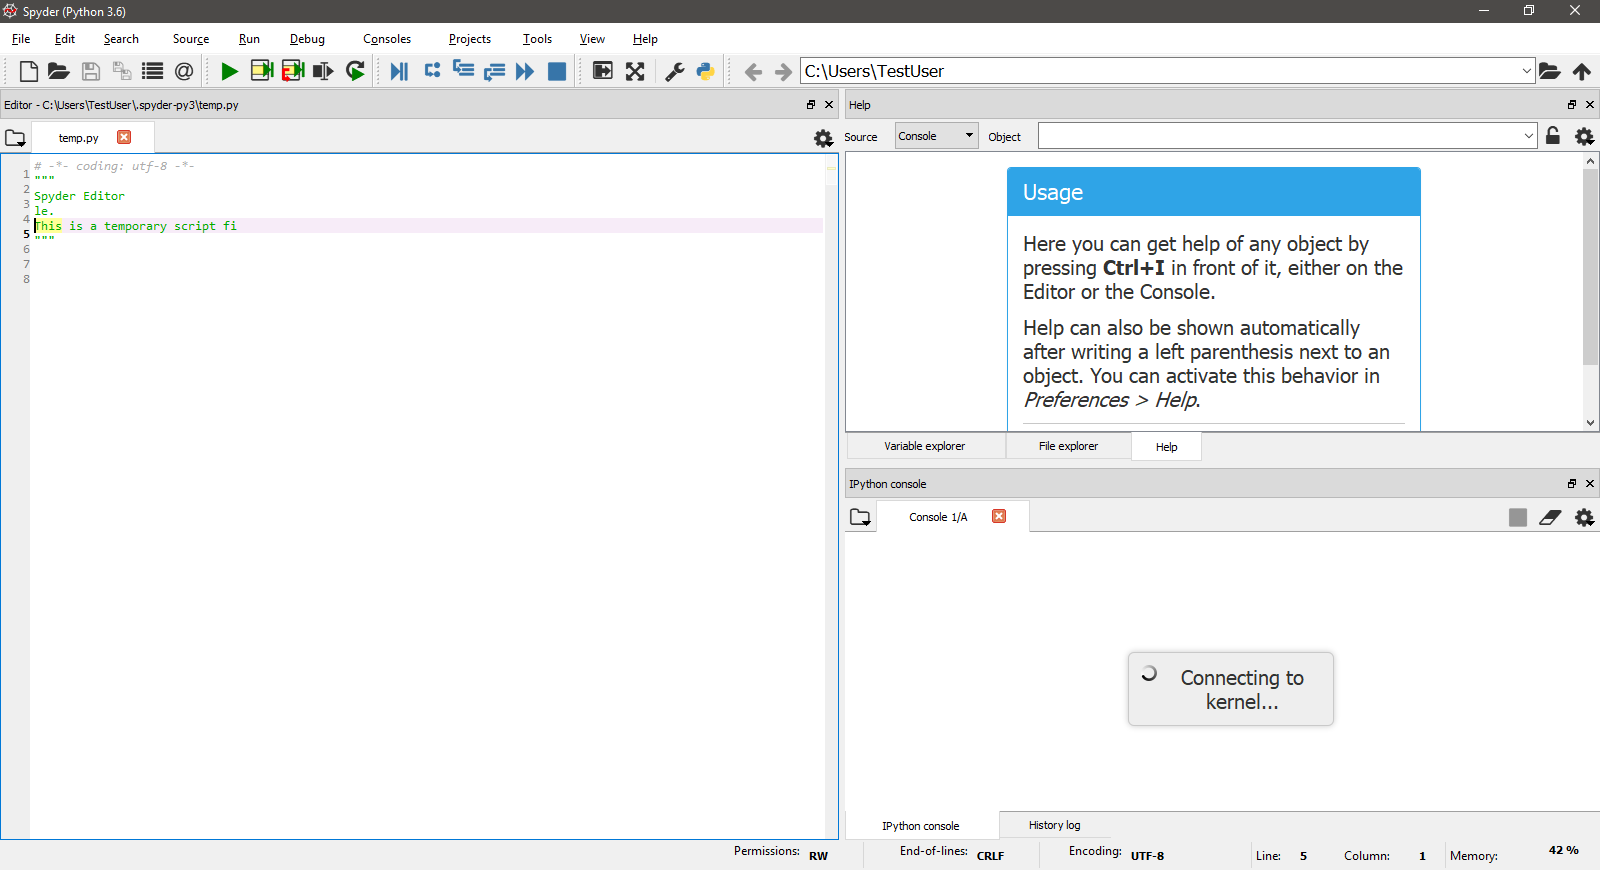Image resolution: width=1600 pixels, height=870 pixels.
Task: Select the Help pane tab
Action: tap(1167, 447)
